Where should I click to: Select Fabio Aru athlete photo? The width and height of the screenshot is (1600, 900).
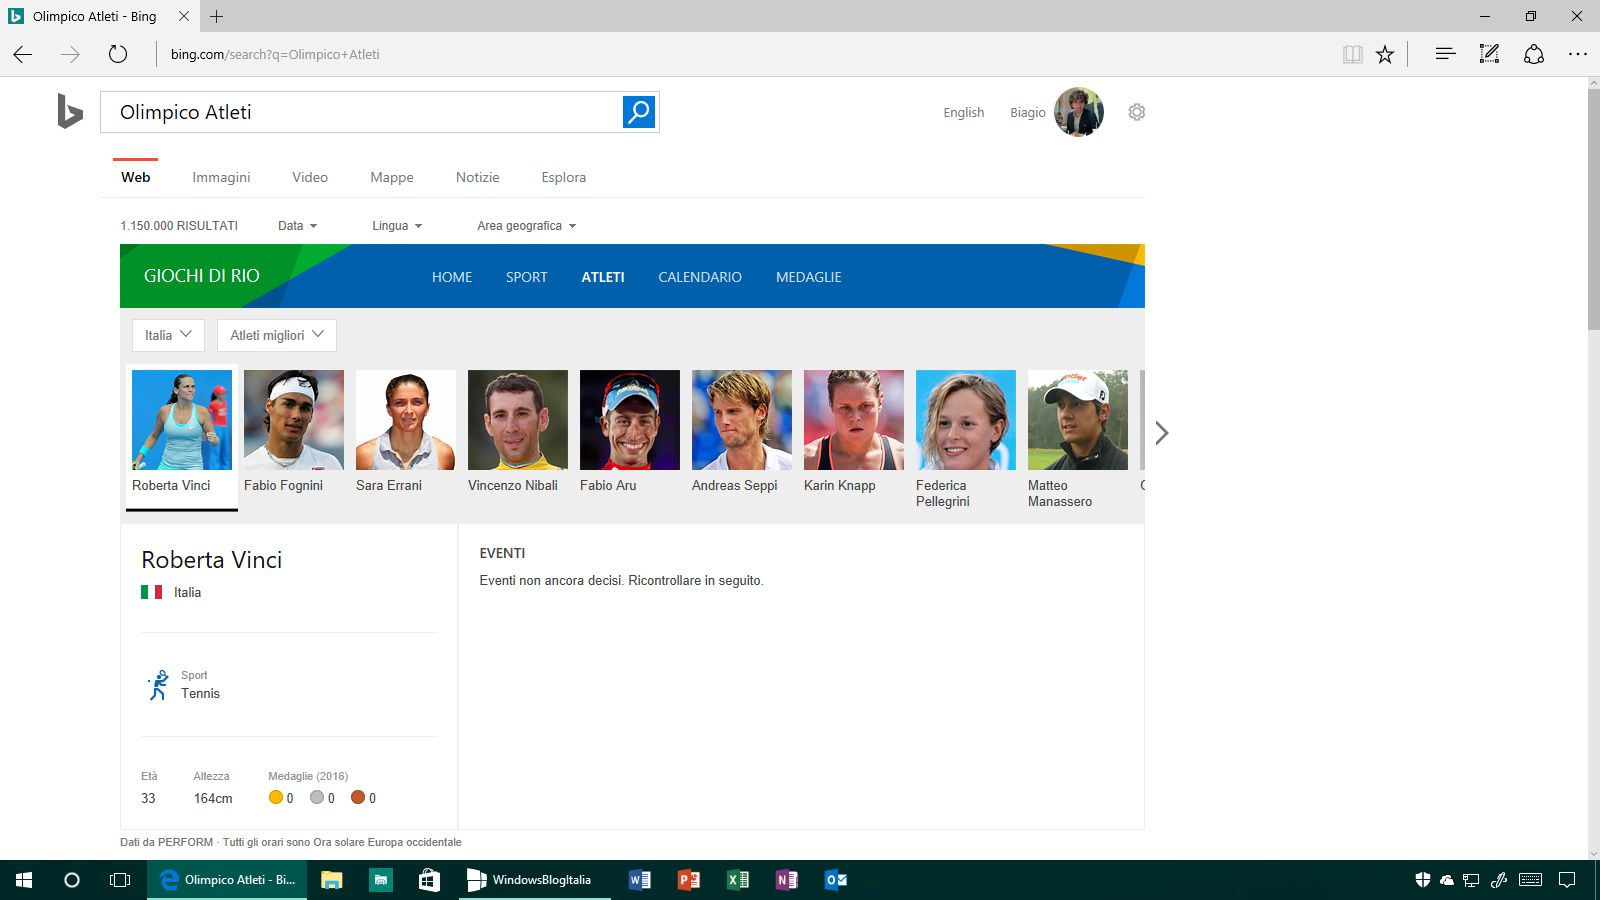tap(630, 420)
